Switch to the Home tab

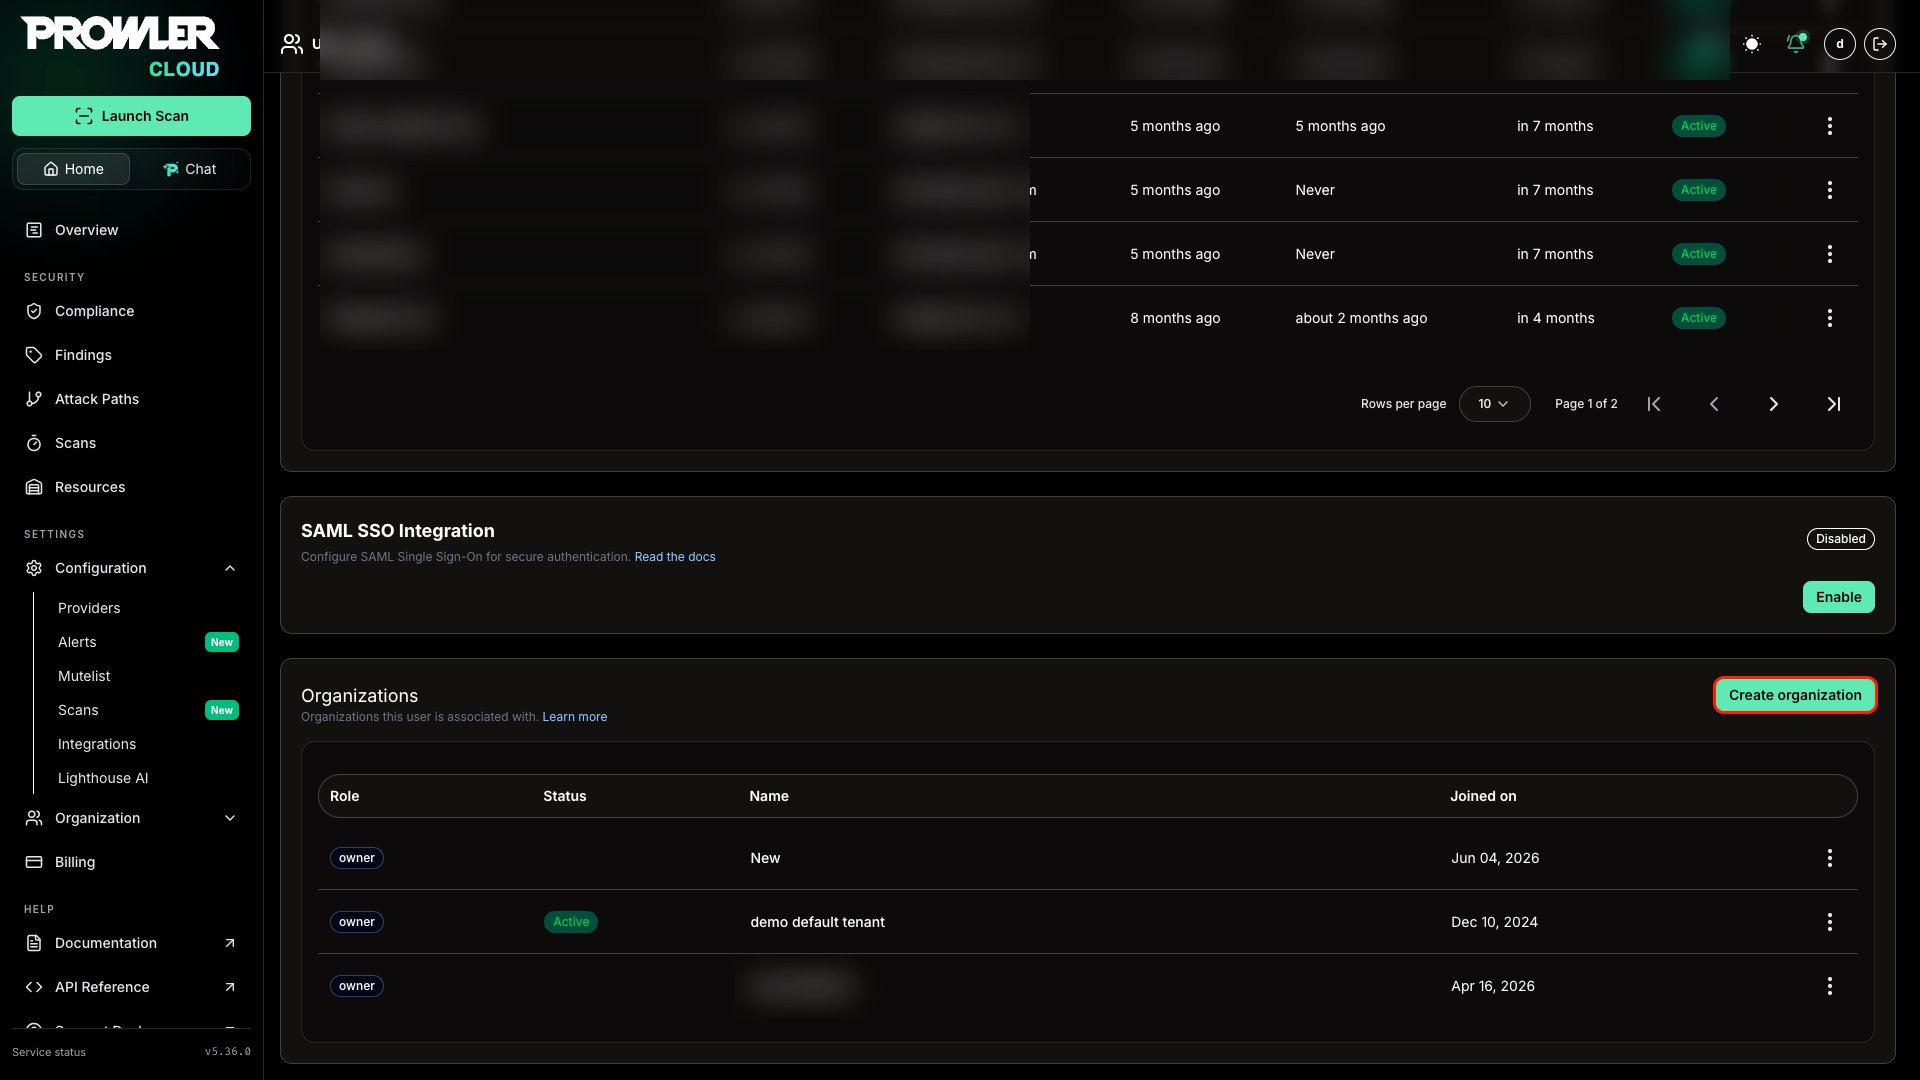coord(73,169)
